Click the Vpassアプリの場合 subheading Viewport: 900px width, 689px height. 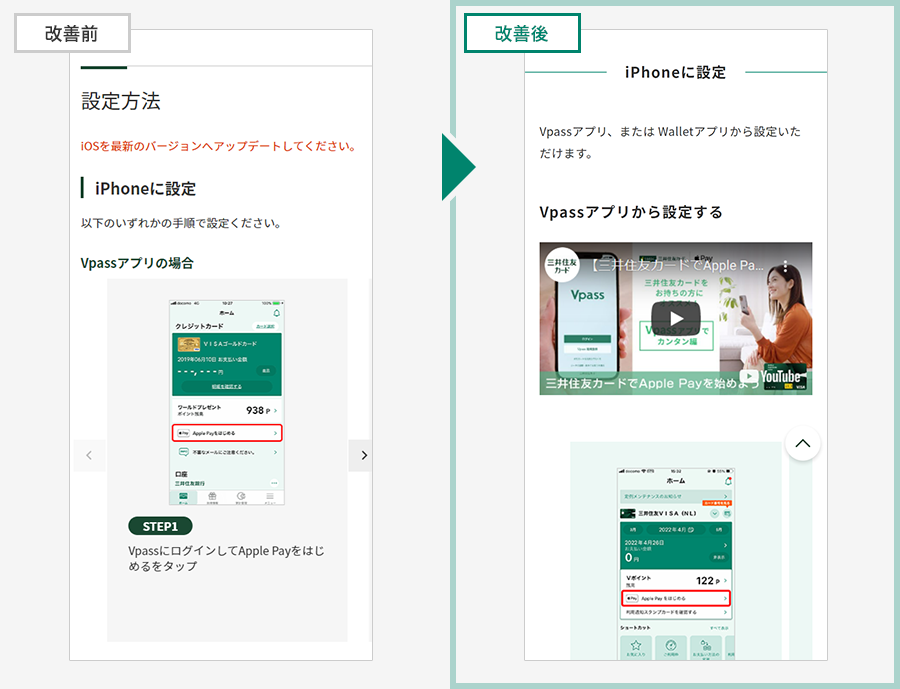click(137, 263)
